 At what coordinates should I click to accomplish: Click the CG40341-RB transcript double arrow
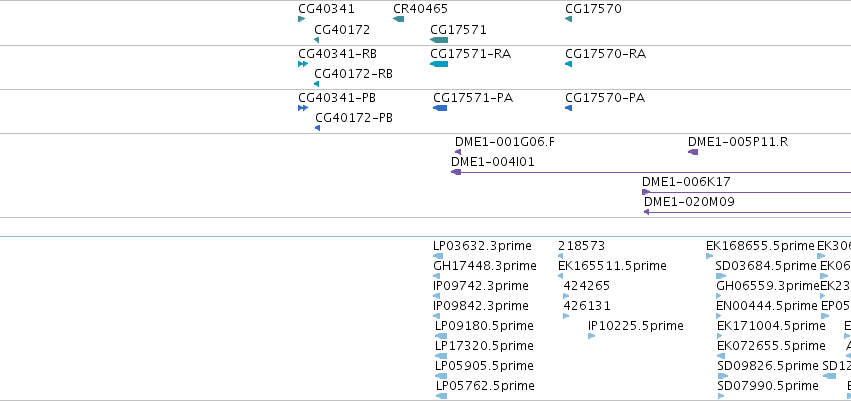(303, 64)
